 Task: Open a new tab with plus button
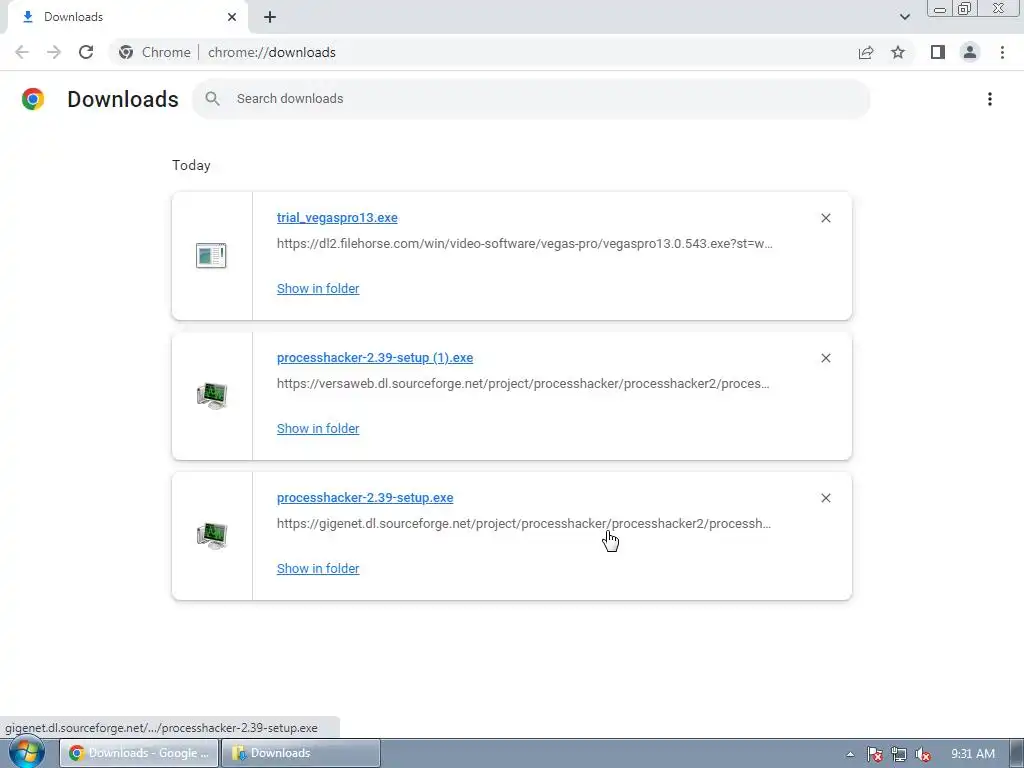pyautogui.click(x=270, y=17)
